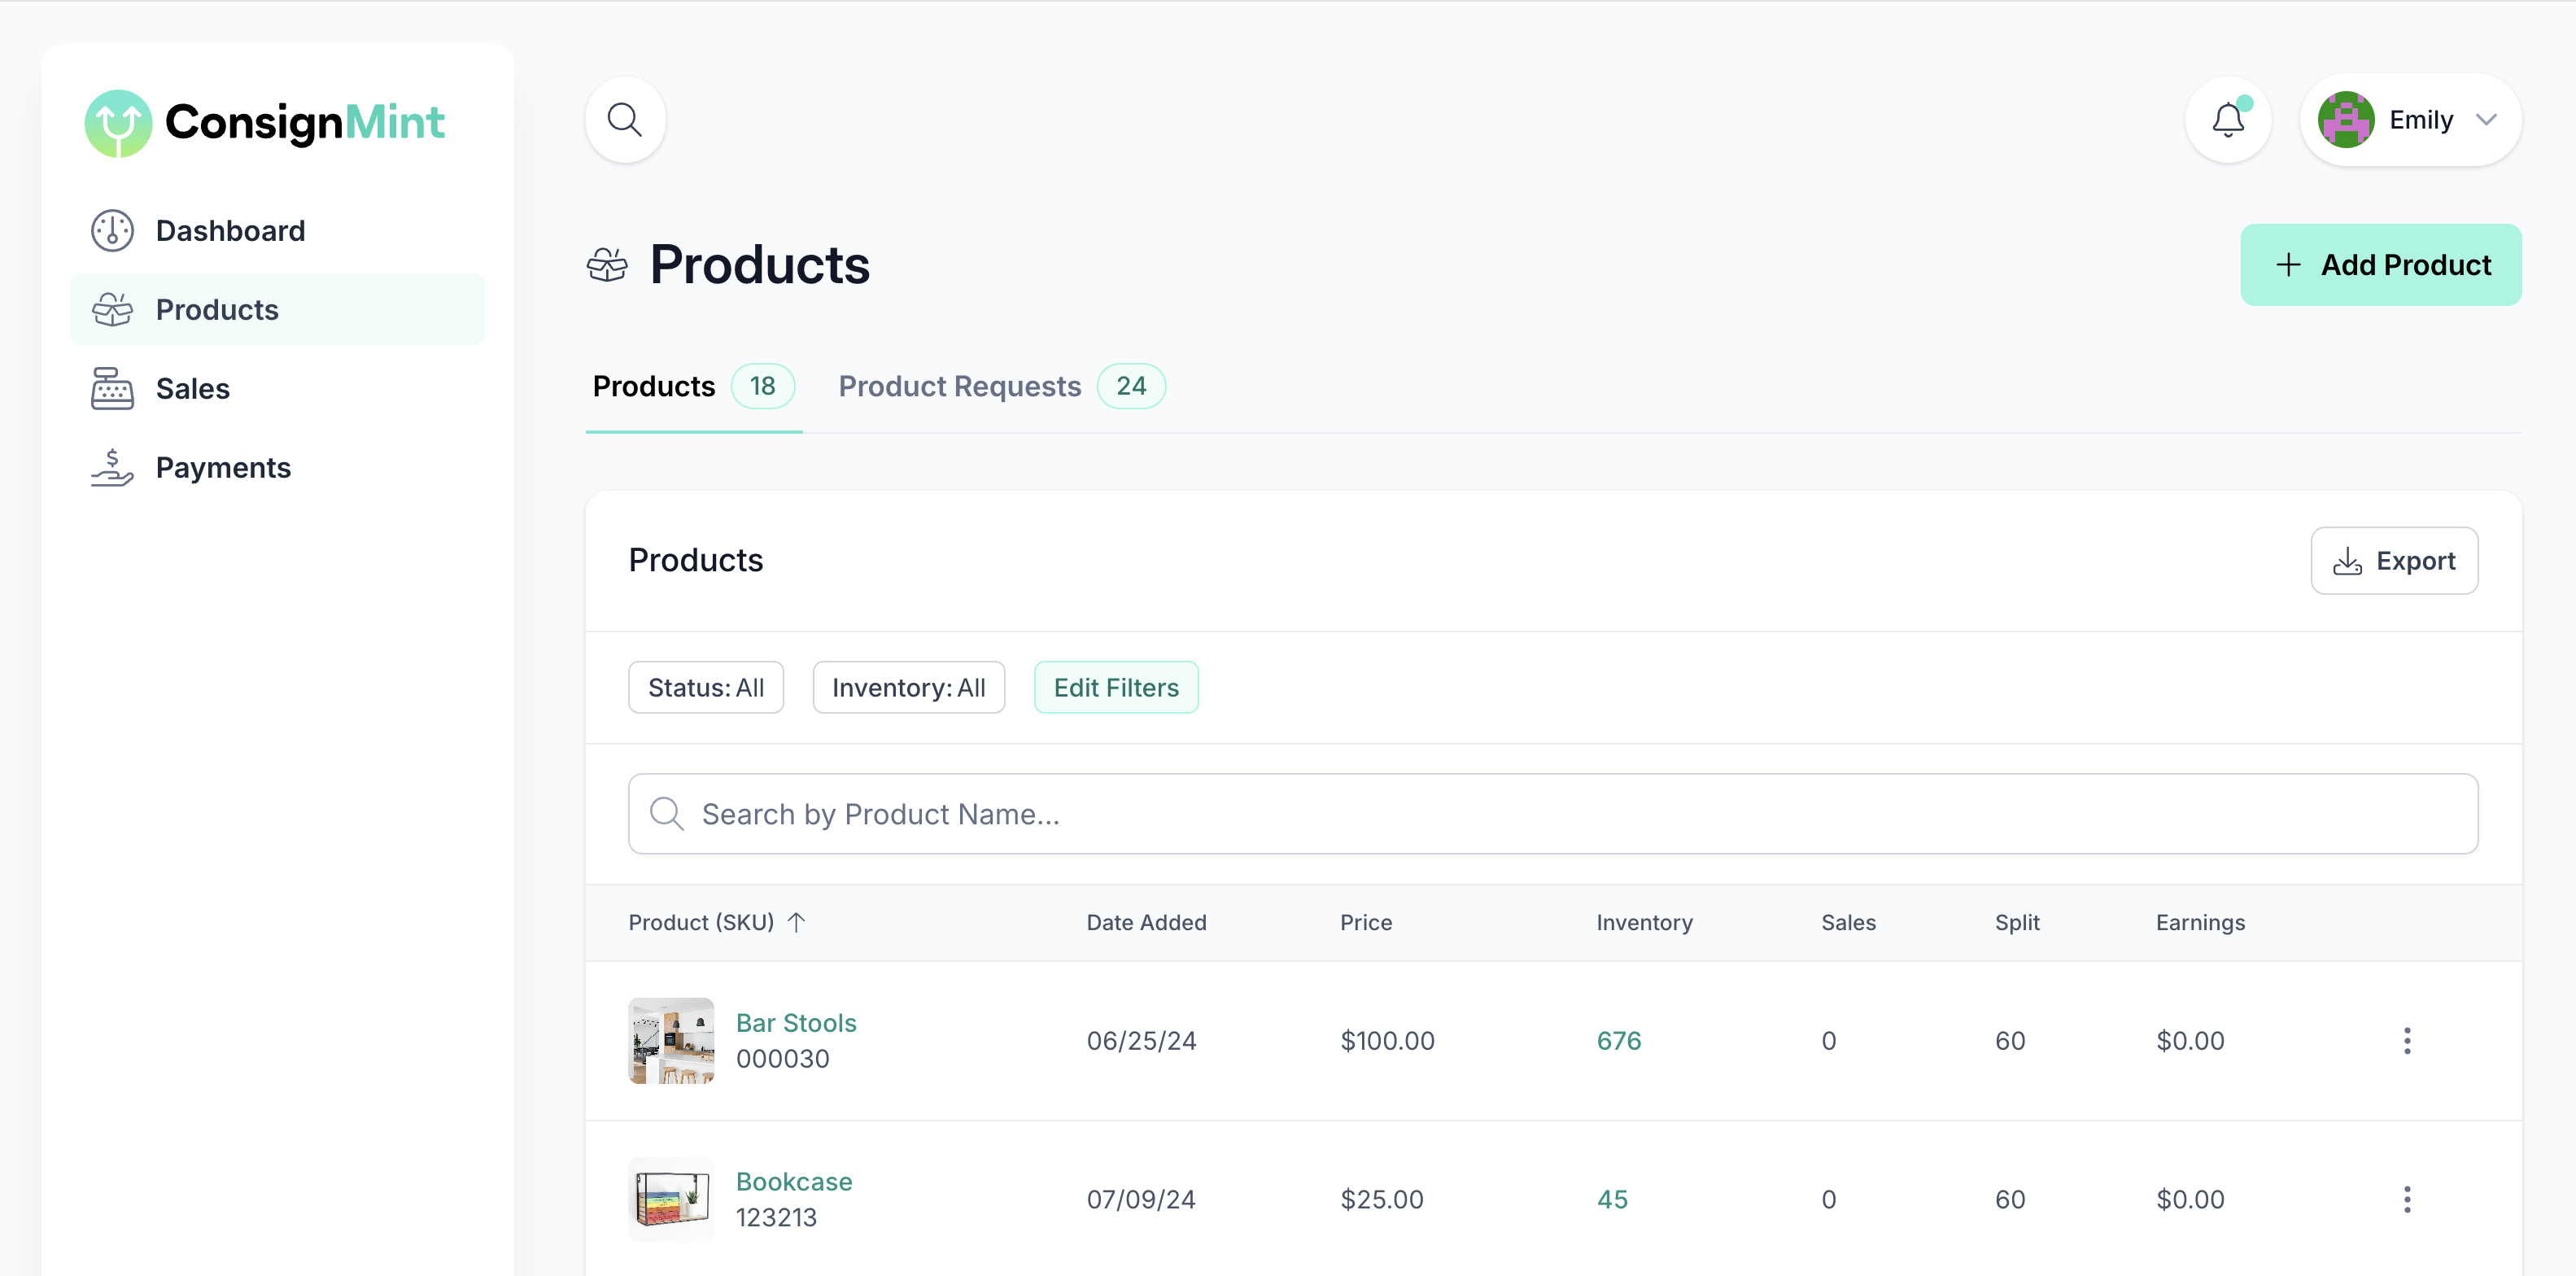2576x1276 pixels.
Task: Click the Add Product button
Action: (2380, 265)
